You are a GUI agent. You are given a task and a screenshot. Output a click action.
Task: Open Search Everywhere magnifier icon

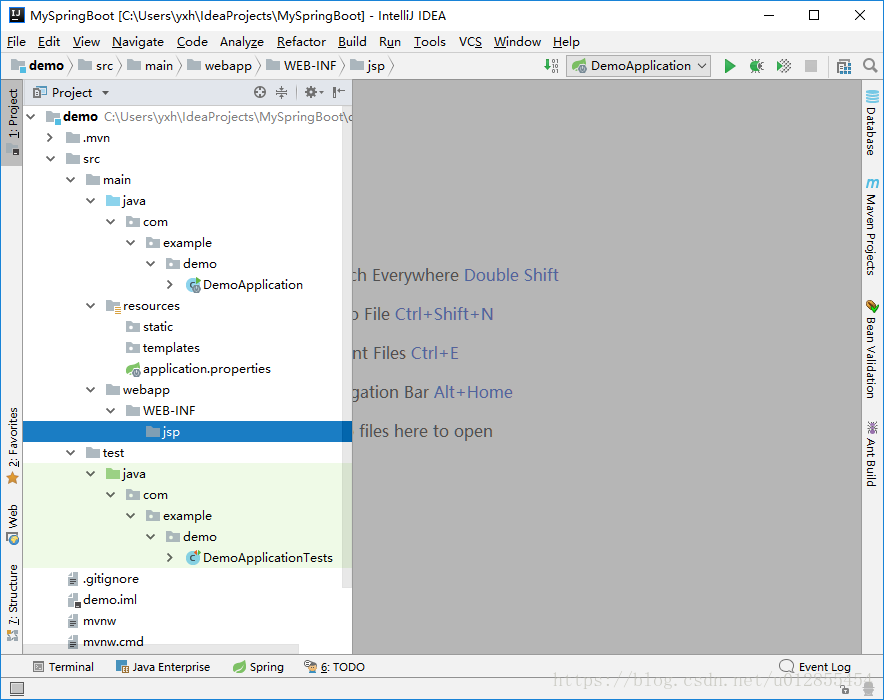[870, 66]
